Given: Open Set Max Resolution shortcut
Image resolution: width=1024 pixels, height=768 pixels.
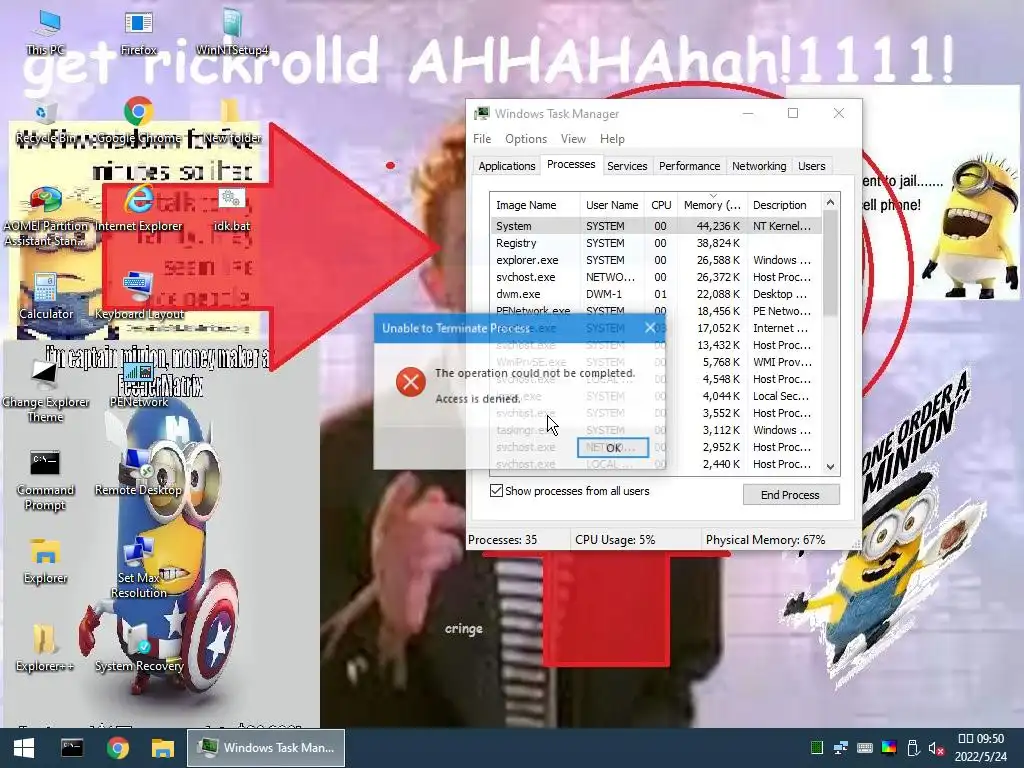Looking at the screenshot, I should 138,568.
